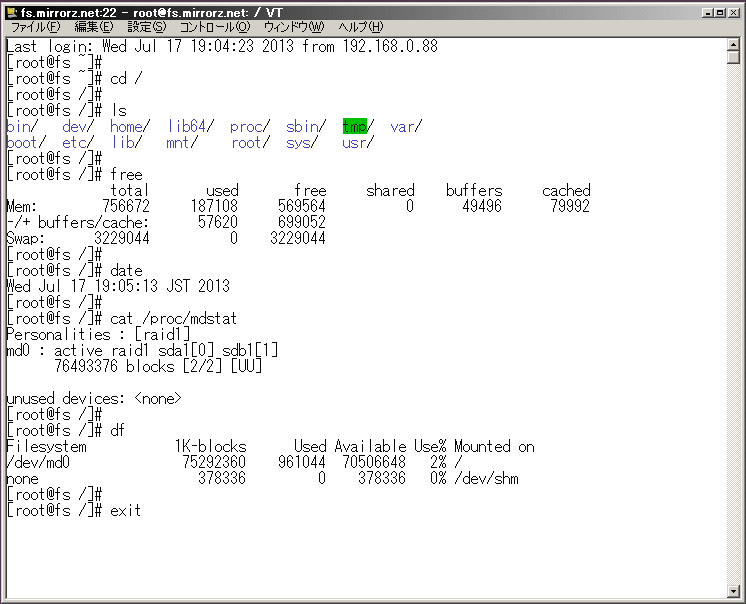
Task: Open the 設定(S) menu
Action: pyautogui.click(x=146, y=27)
